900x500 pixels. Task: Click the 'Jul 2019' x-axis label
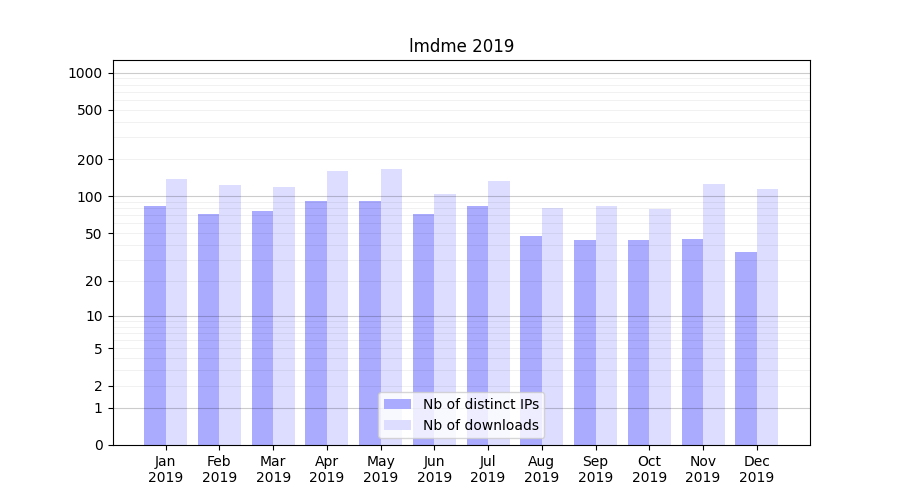[x=488, y=469]
